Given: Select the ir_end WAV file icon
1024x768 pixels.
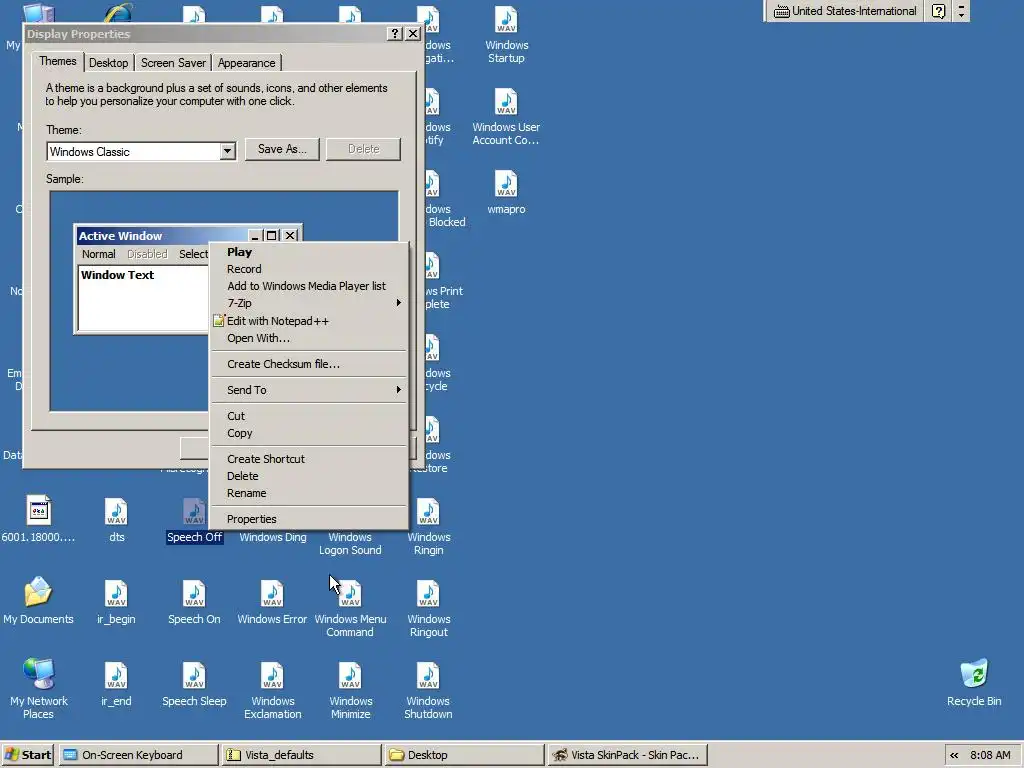Looking at the screenshot, I should click(116, 676).
